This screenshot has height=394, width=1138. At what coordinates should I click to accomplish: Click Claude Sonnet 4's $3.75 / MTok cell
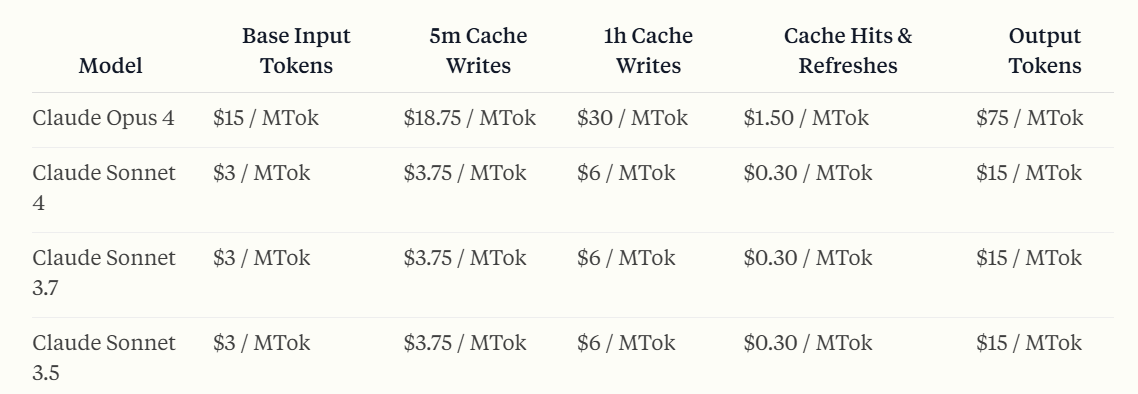tap(465, 173)
